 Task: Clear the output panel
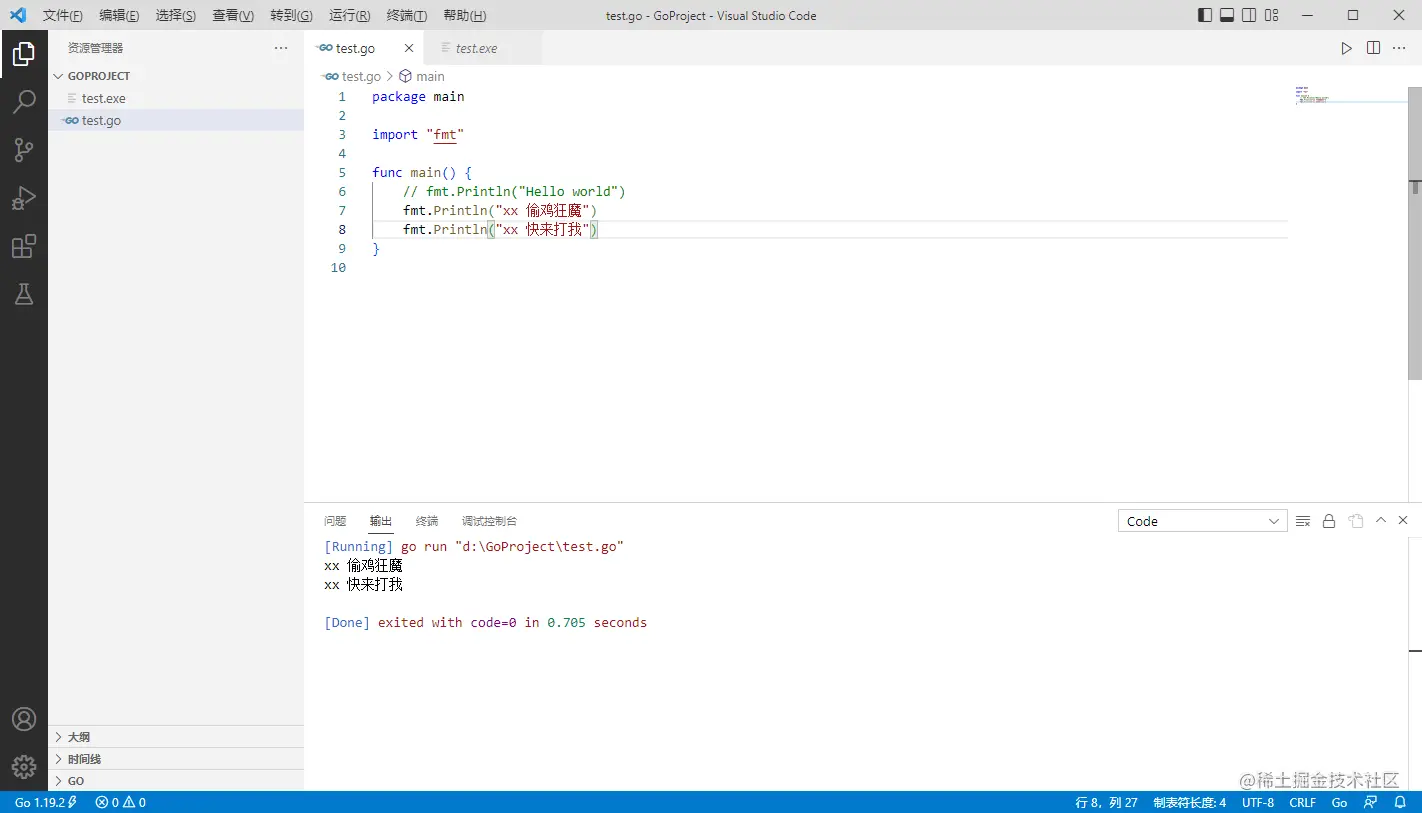click(x=1303, y=521)
